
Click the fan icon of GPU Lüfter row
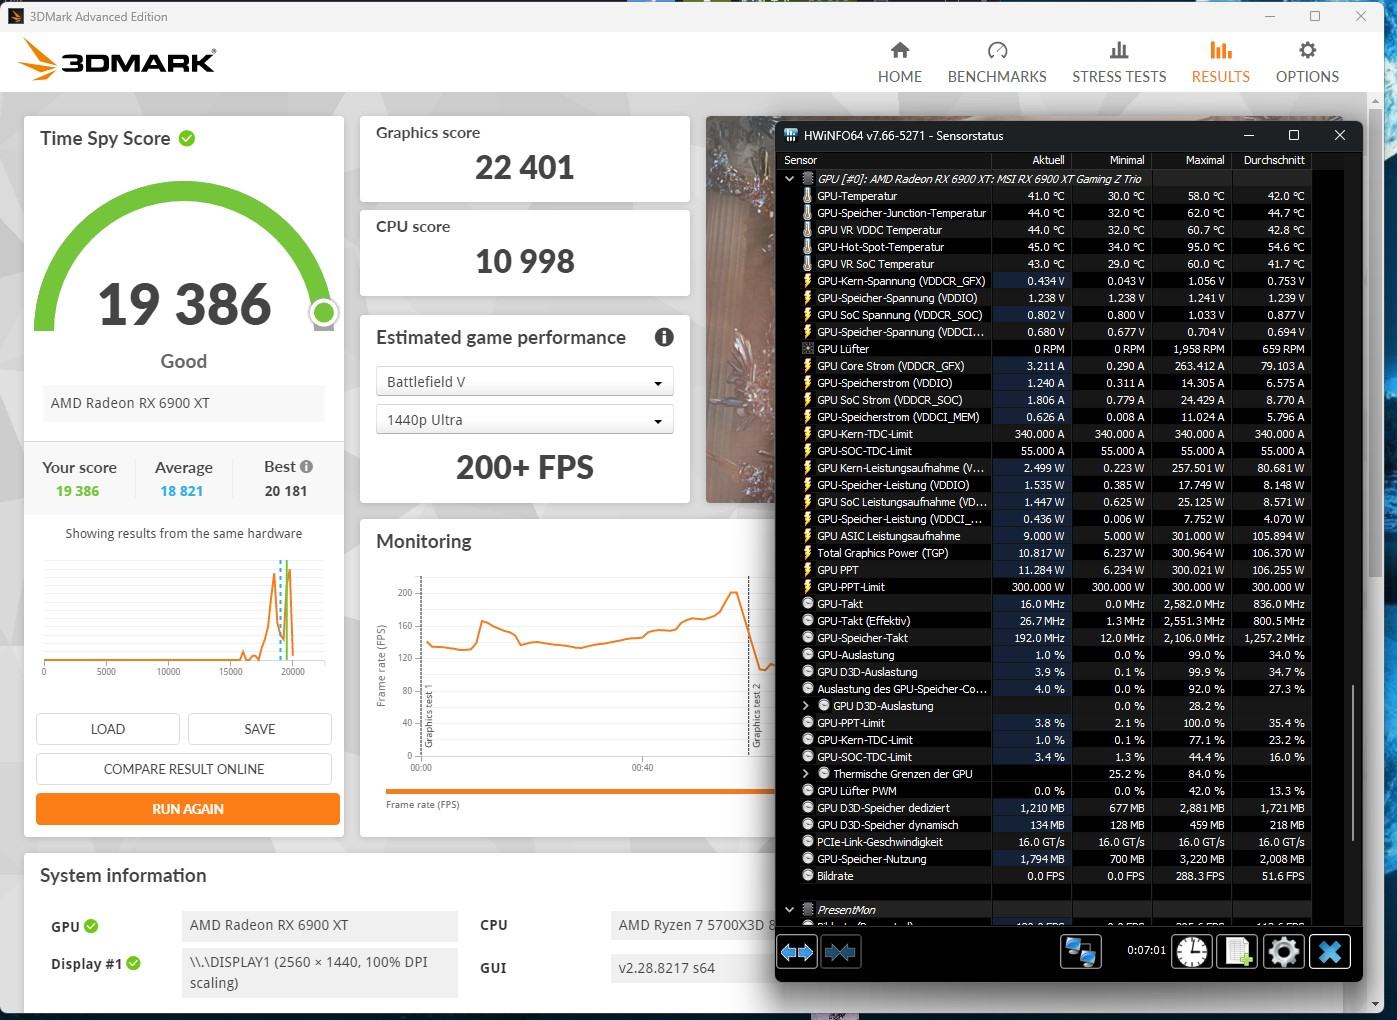pyautogui.click(x=808, y=349)
